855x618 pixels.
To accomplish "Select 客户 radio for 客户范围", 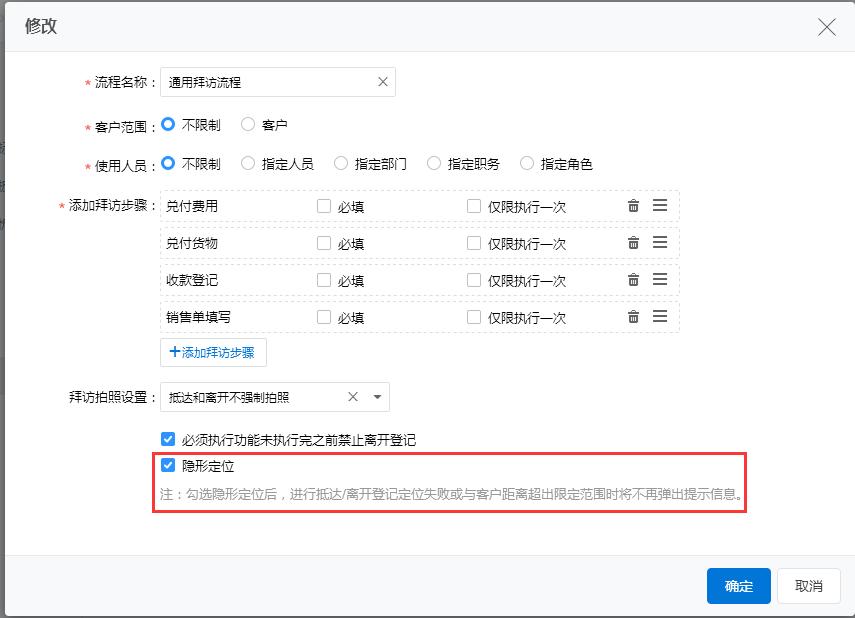I will (x=248, y=125).
